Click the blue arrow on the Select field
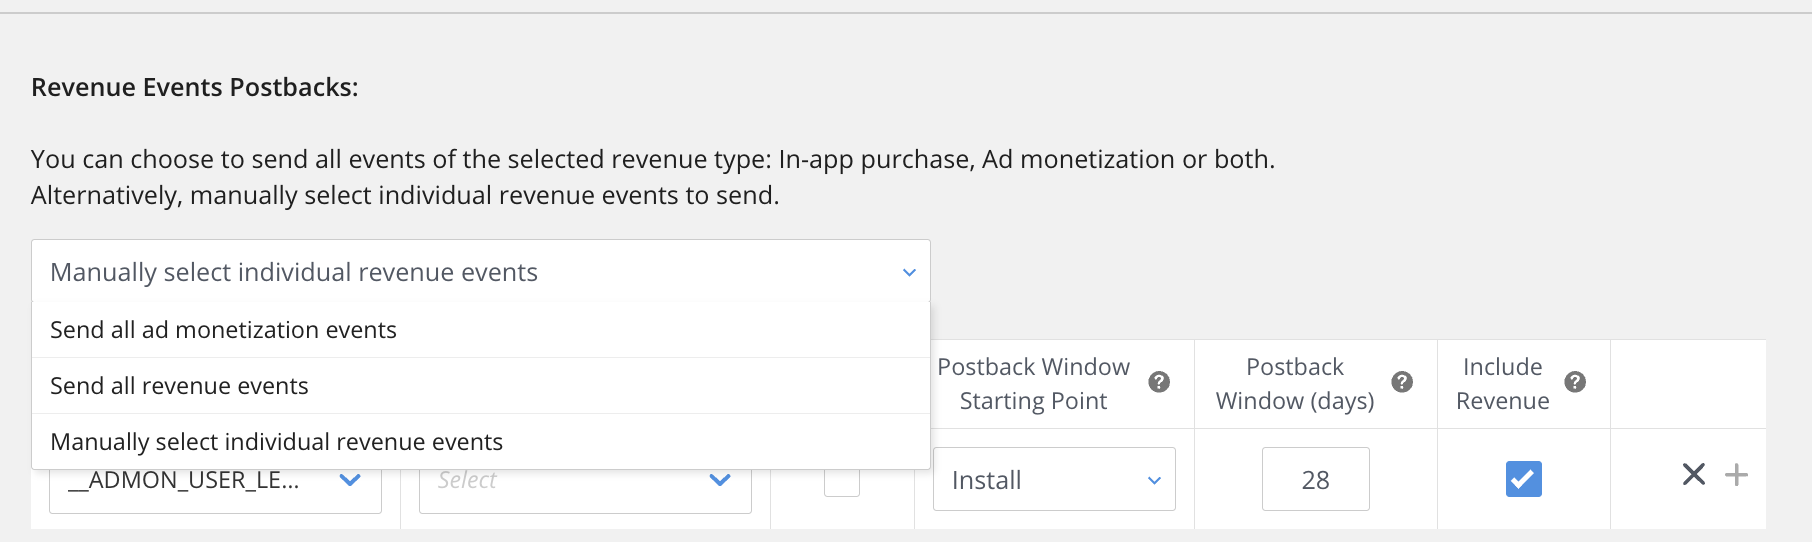The image size is (1812, 542). pyautogui.click(x=720, y=480)
